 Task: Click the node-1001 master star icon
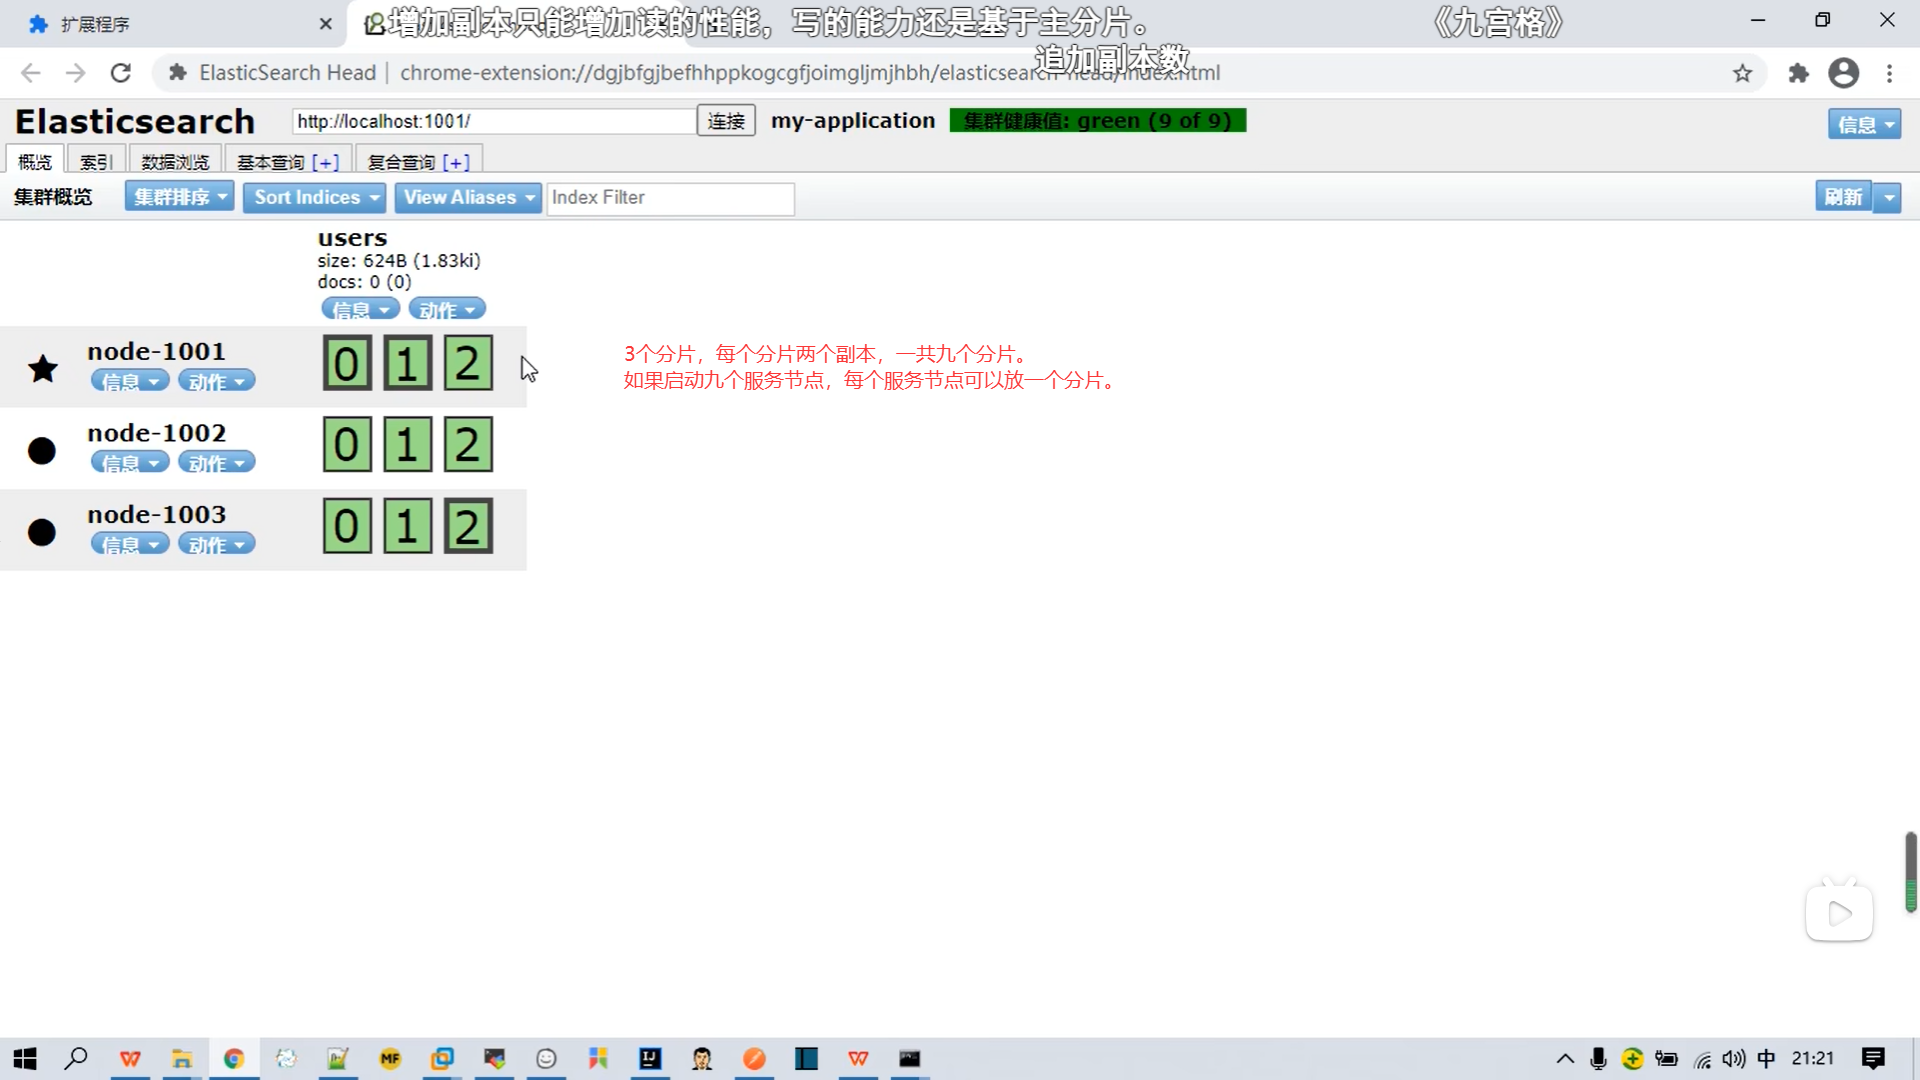point(43,369)
